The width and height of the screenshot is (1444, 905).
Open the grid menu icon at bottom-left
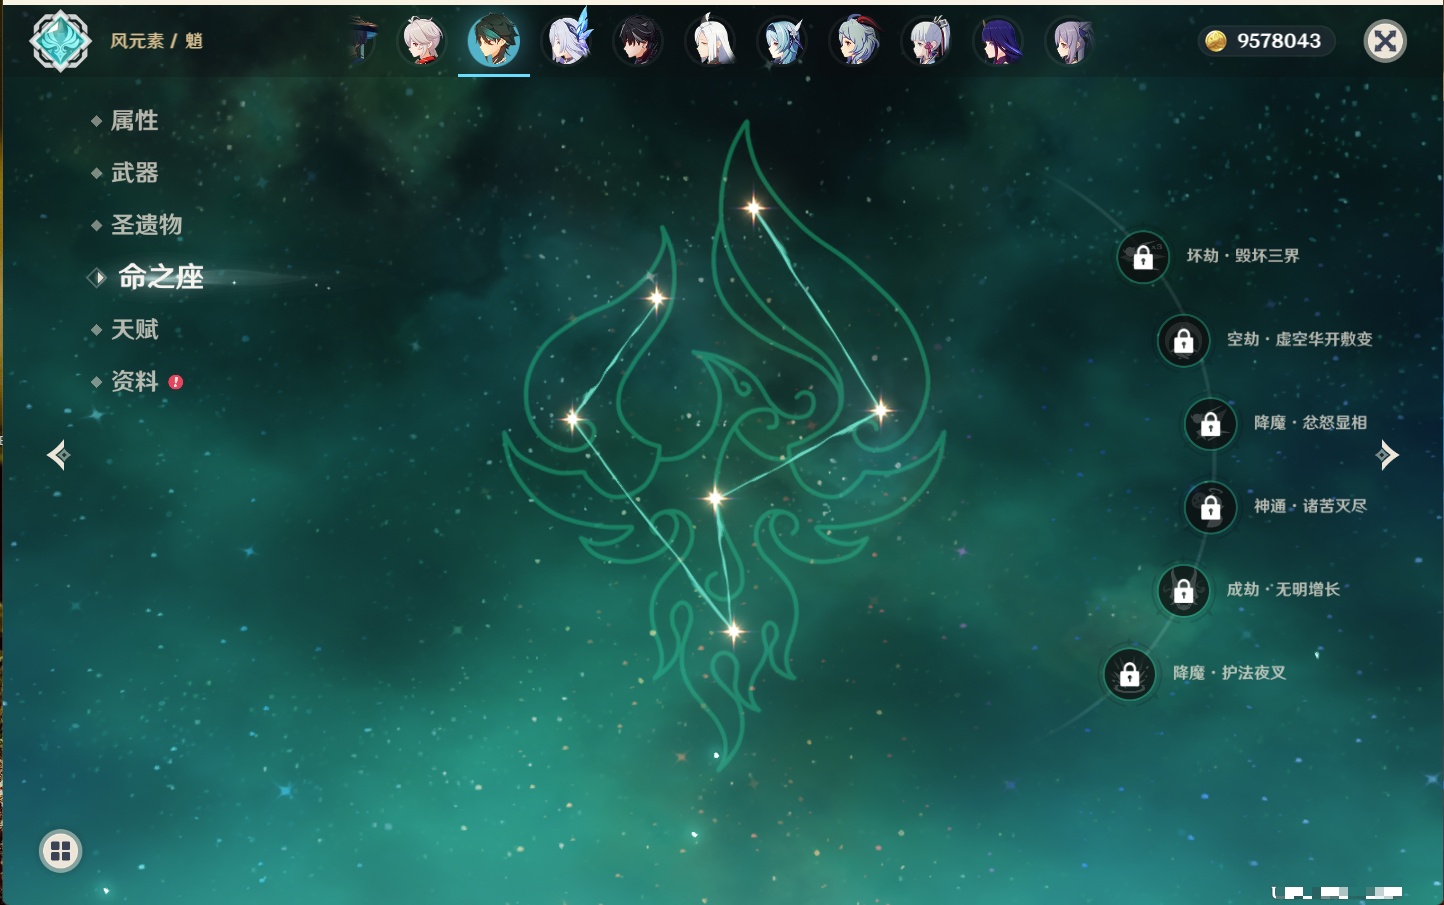point(60,851)
